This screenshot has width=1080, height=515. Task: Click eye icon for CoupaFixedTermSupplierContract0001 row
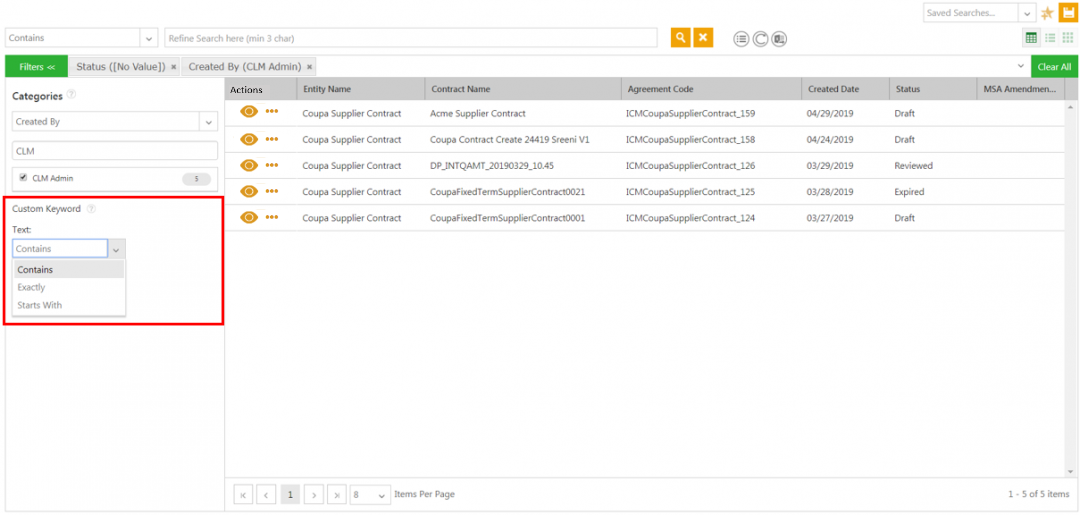tap(248, 218)
